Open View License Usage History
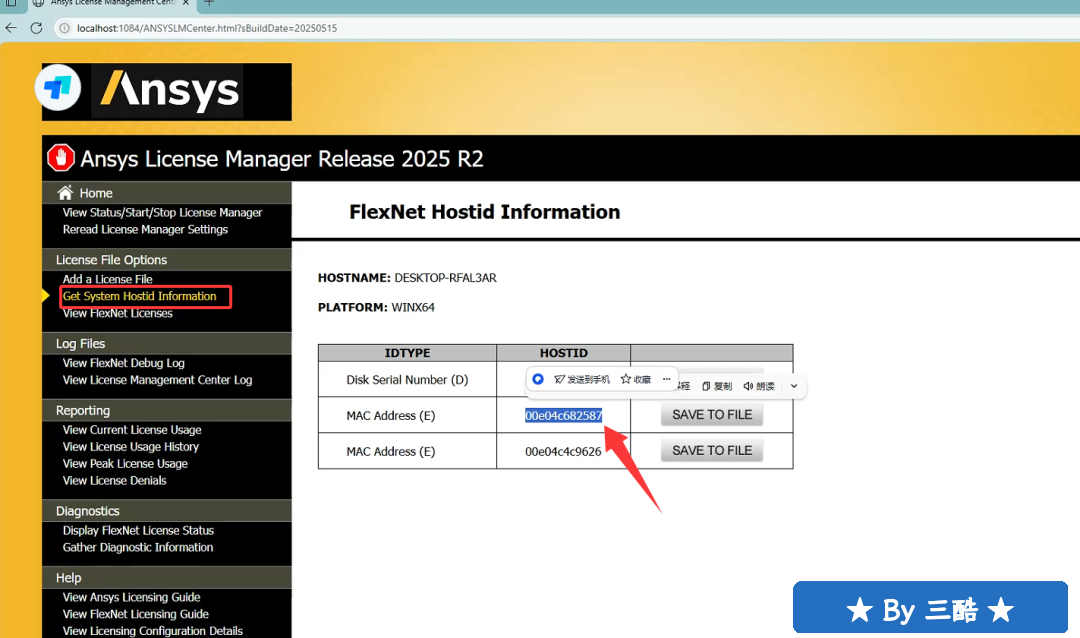Screen dimensions: 1080x638 [131, 447]
